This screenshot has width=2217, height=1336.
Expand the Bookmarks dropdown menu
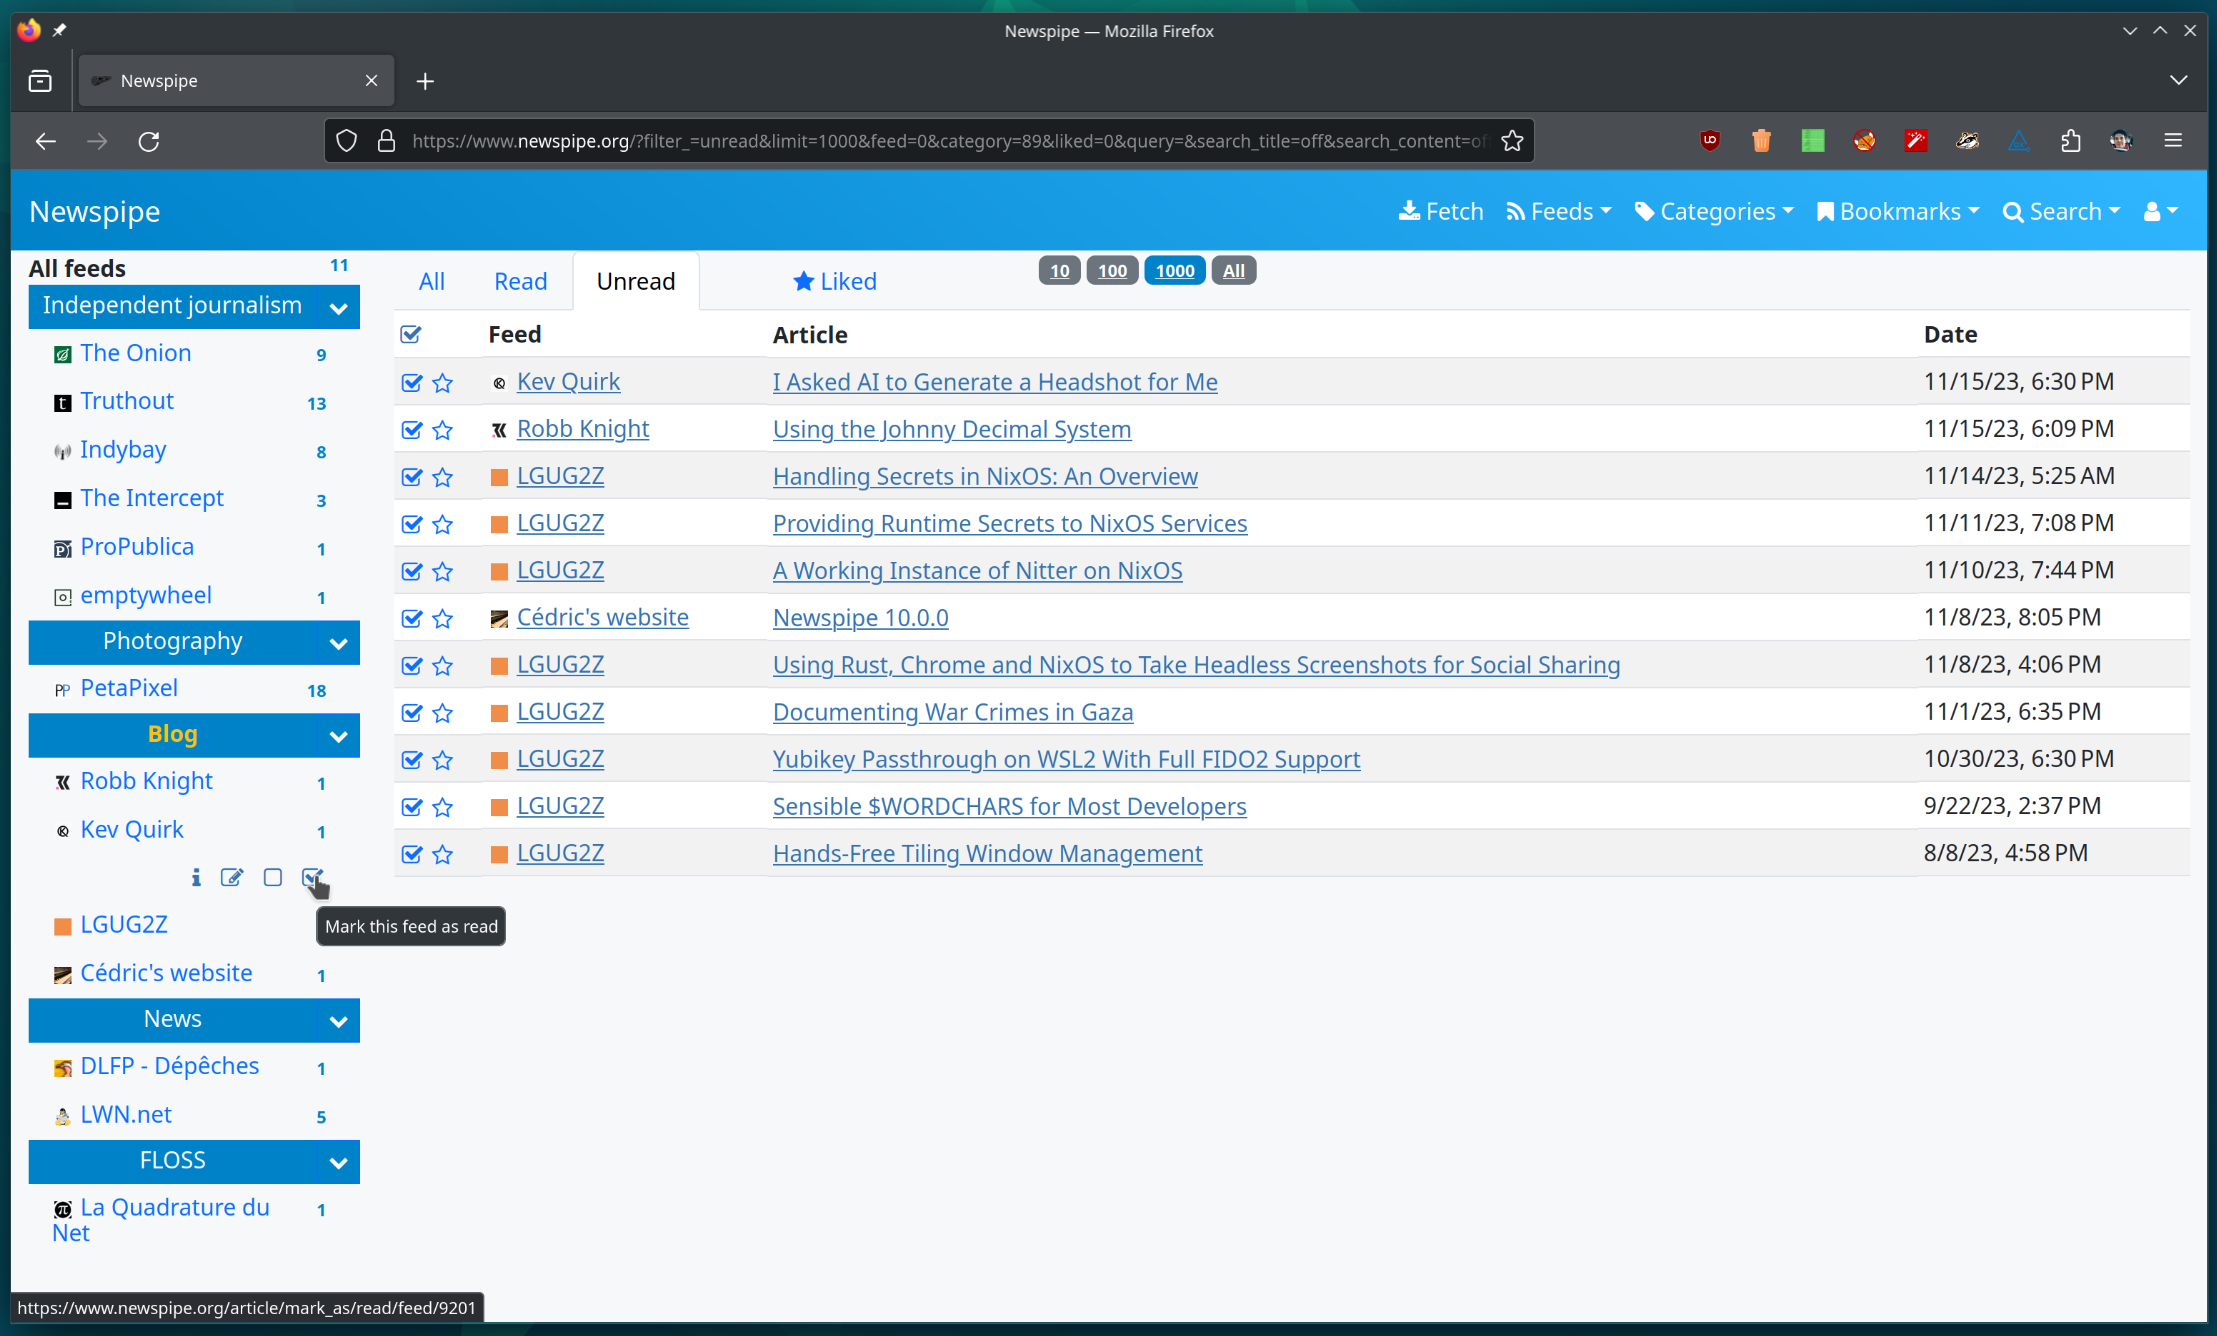(1898, 211)
